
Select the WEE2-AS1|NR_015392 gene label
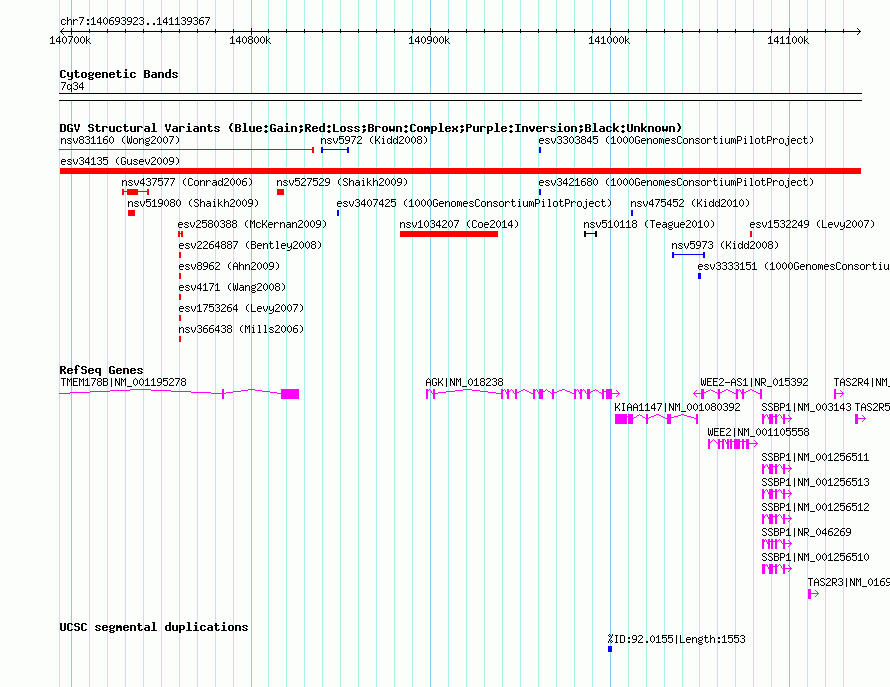[754, 383]
